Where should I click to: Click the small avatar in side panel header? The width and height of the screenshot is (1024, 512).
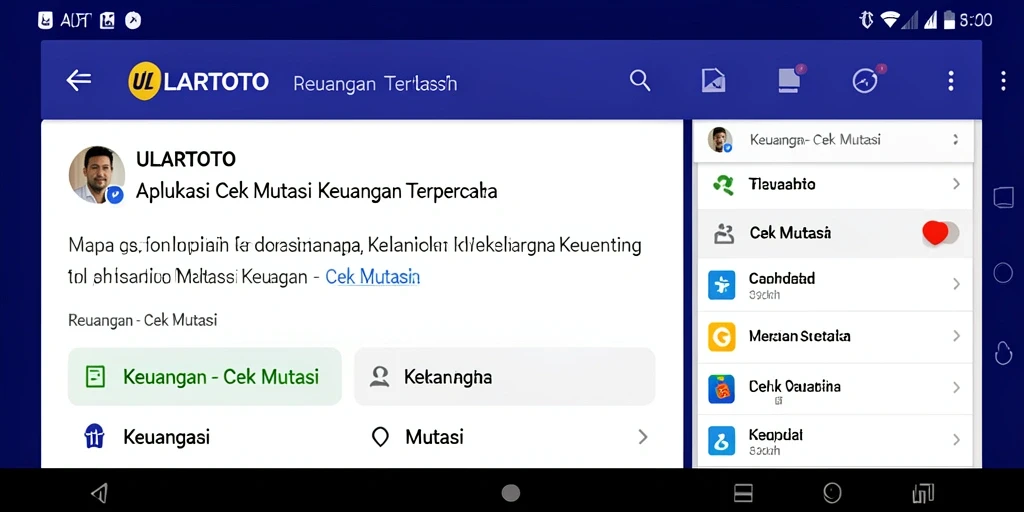coord(720,140)
